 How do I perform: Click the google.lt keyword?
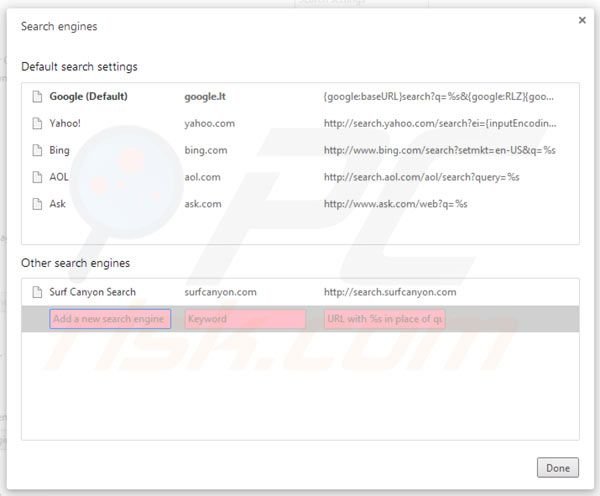tap(205, 97)
